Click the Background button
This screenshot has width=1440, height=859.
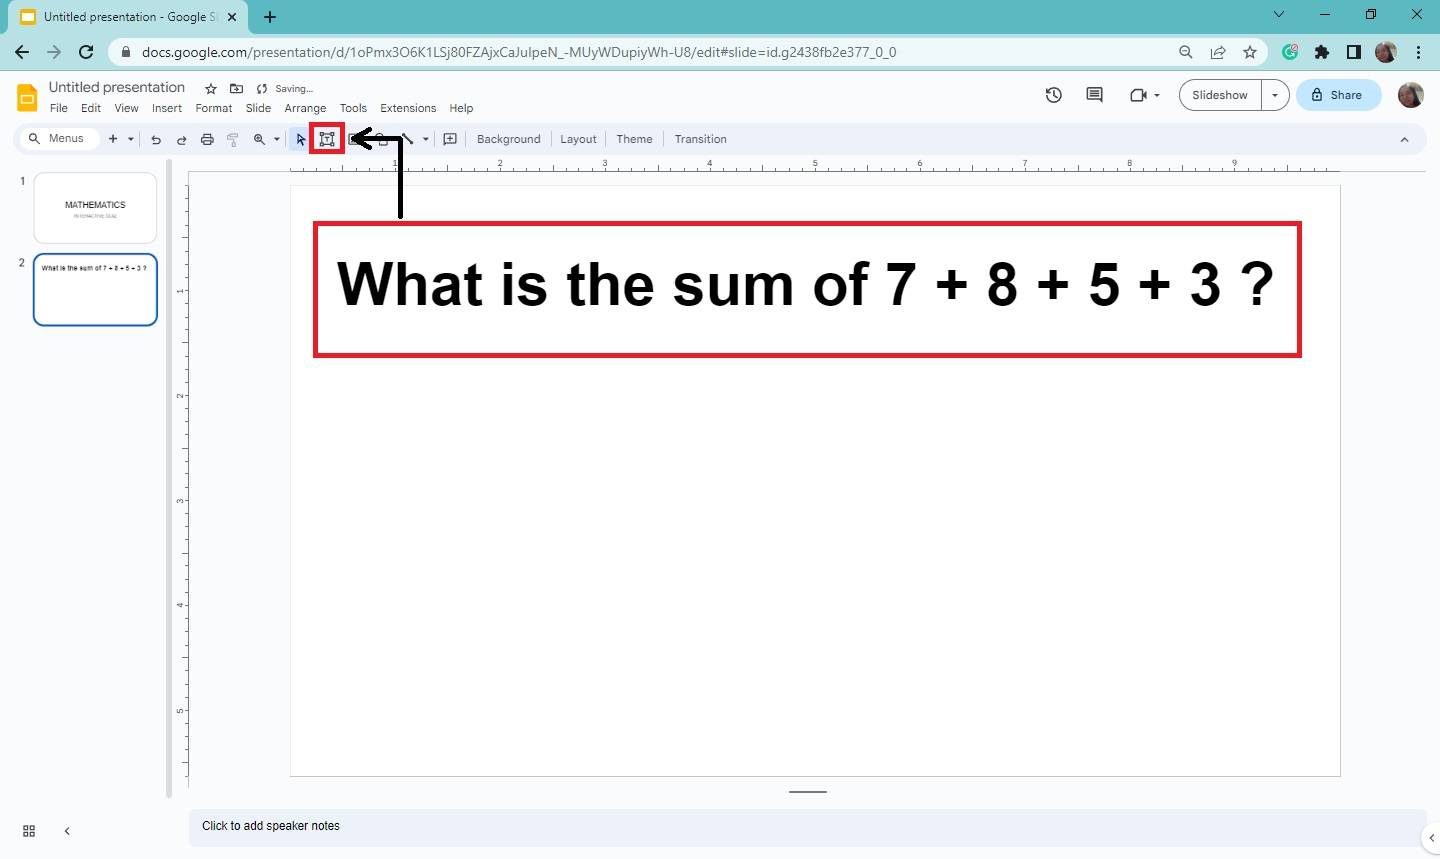[x=508, y=139]
